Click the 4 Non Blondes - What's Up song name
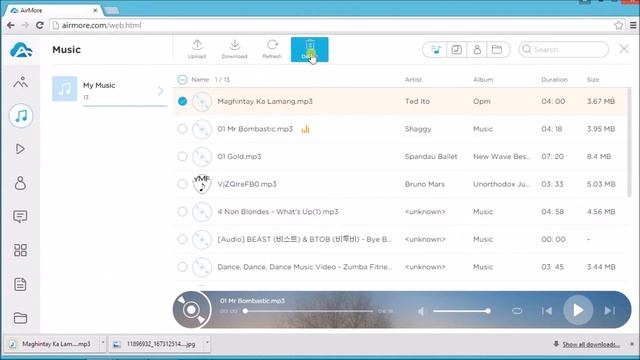This screenshot has height=360, width=640. 278,212
